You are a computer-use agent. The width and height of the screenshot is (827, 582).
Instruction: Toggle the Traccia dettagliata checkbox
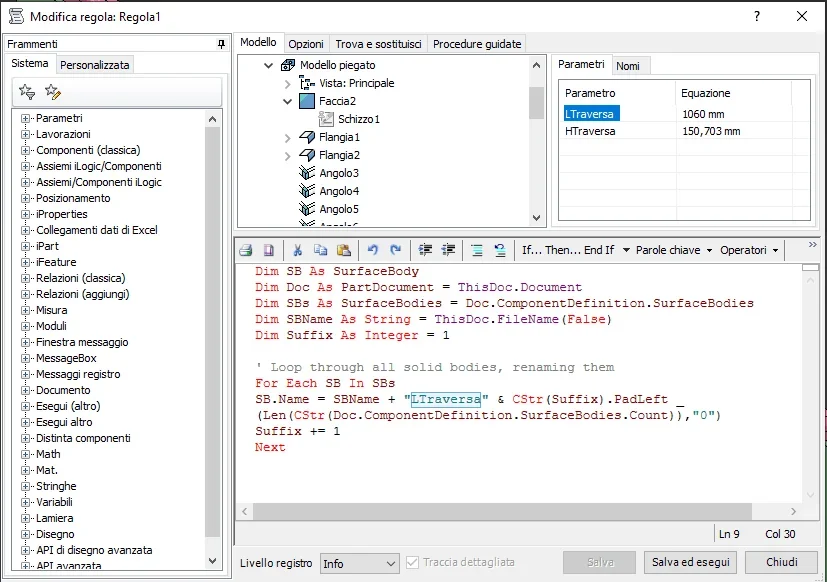click(413, 563)
